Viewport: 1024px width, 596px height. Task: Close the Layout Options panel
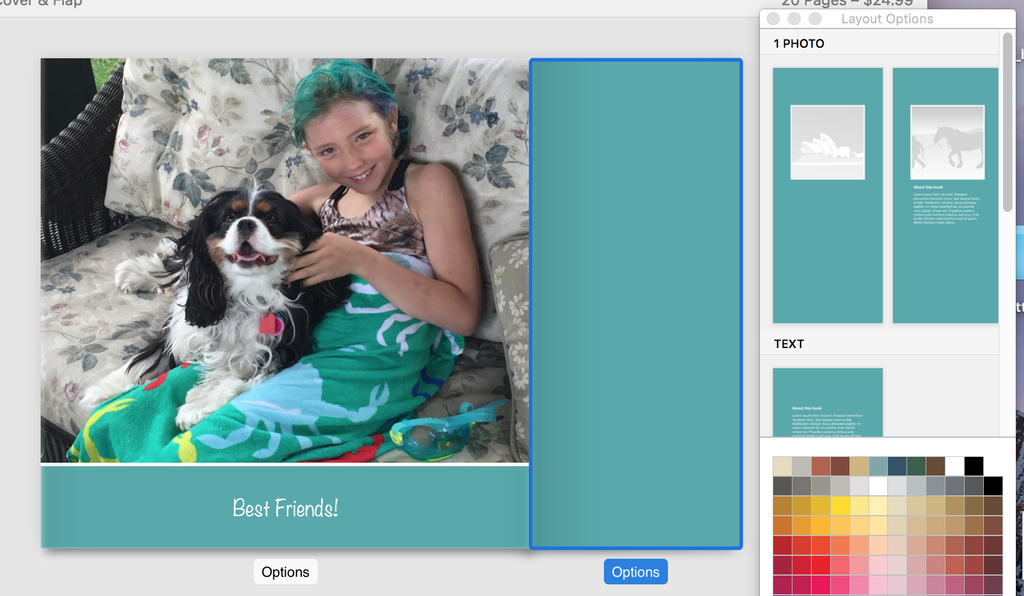(773, 18)
